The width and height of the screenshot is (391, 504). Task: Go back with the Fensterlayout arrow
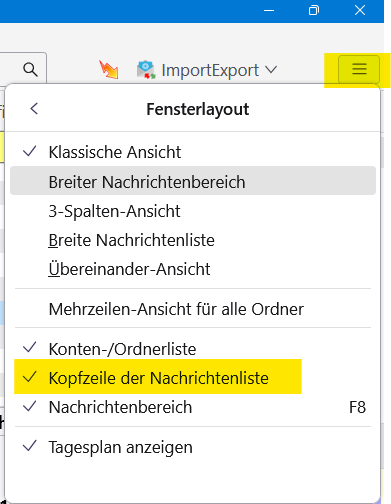point(34,109)
